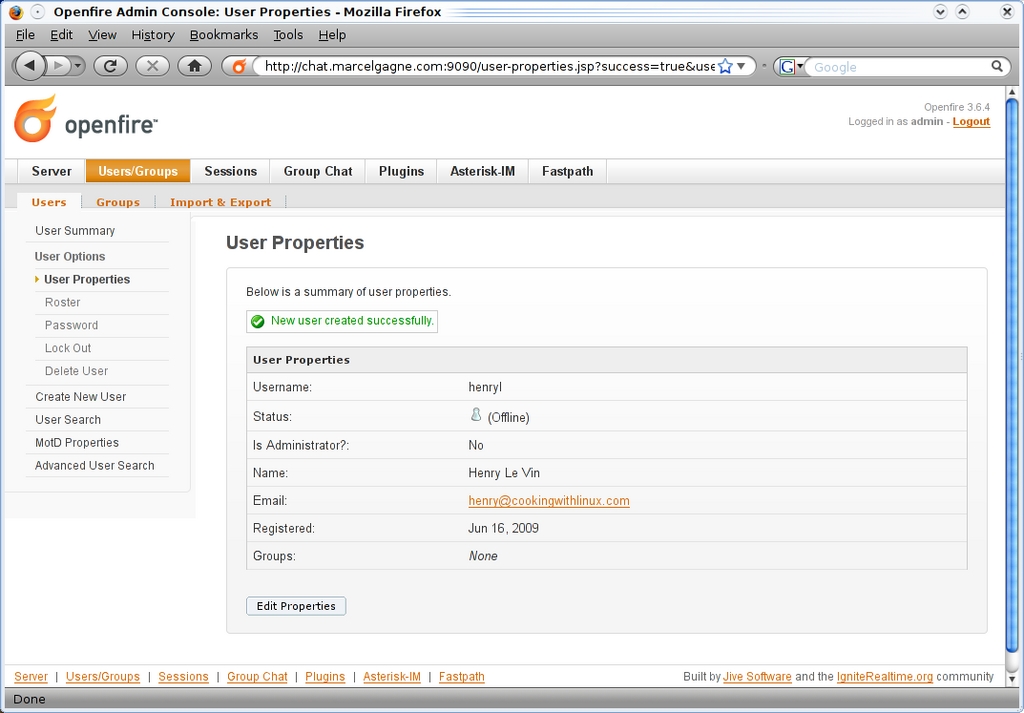The image size is (1024, 713).
Task: Click the vertical page scrollbar
Action: pyautogui.click(x=1011, y=380)
